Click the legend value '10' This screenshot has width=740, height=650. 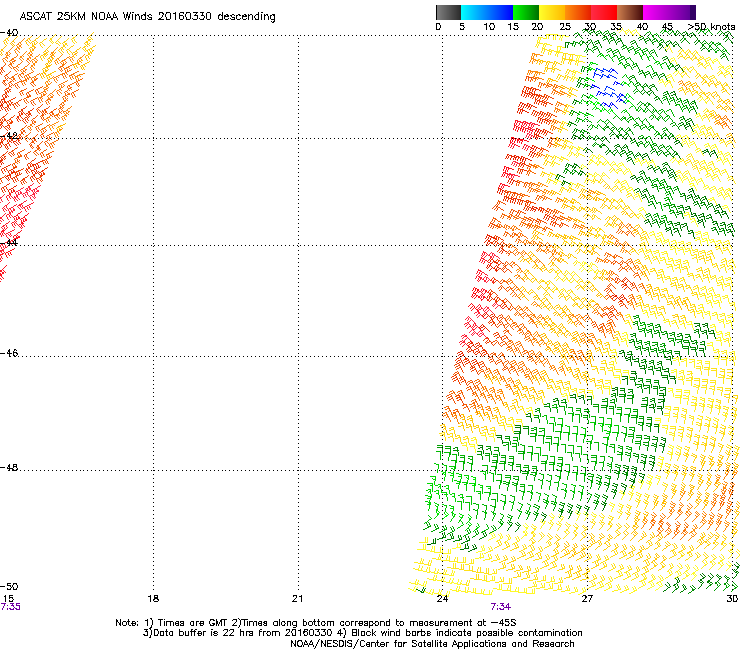(489, 27)
